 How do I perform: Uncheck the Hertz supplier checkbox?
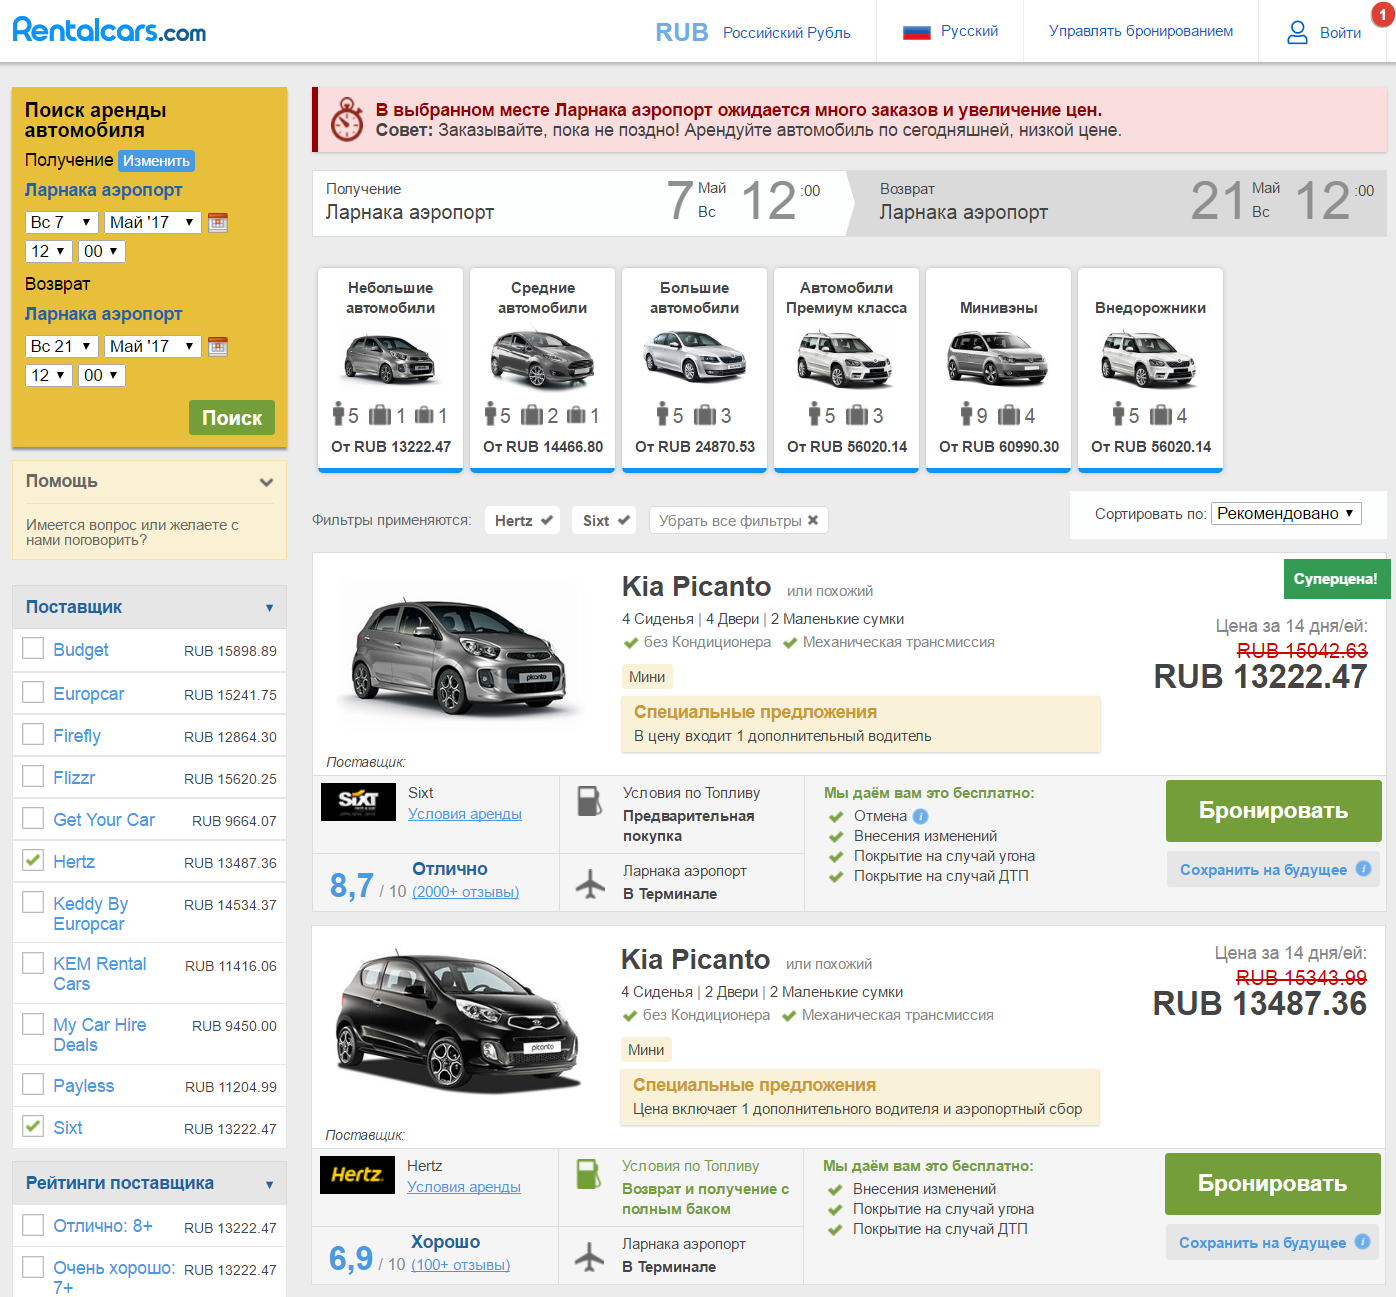(x=33, y=860)
